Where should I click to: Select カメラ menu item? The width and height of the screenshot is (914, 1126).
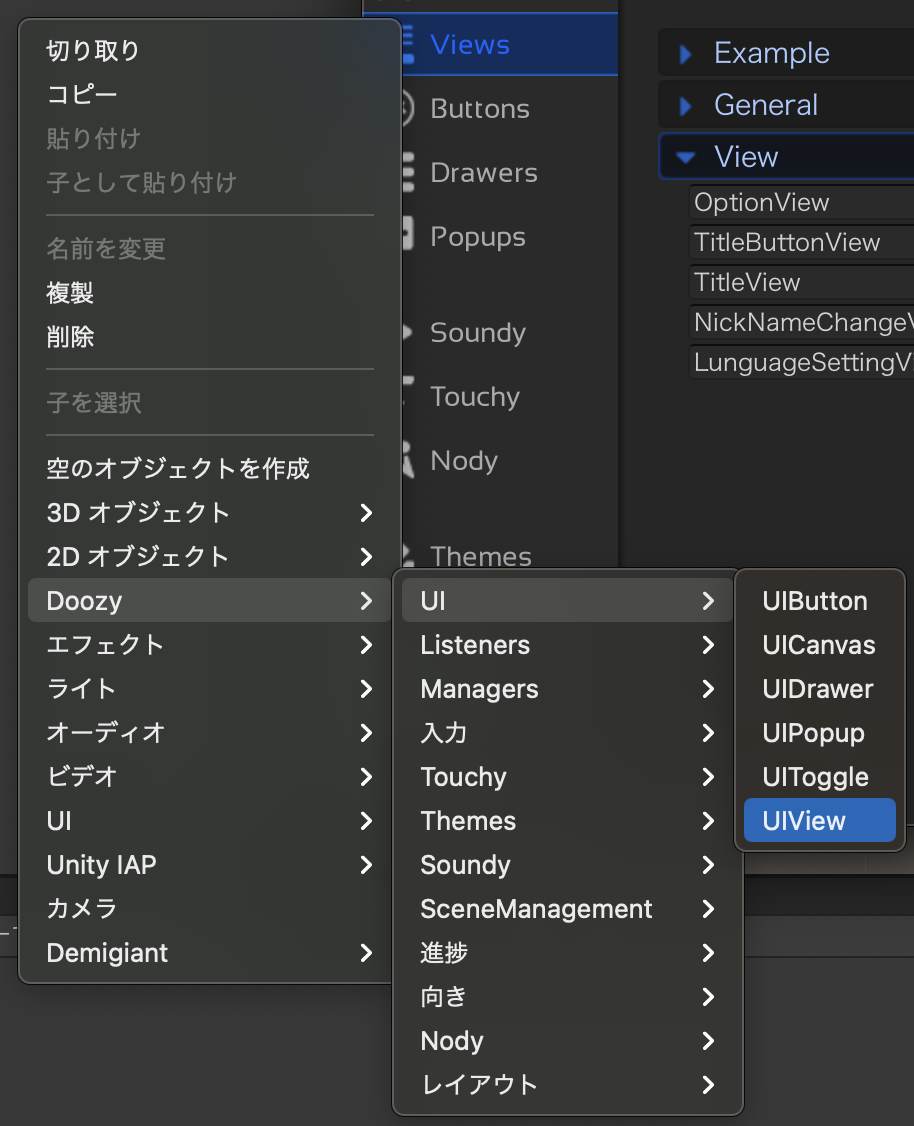pos(209,908)
